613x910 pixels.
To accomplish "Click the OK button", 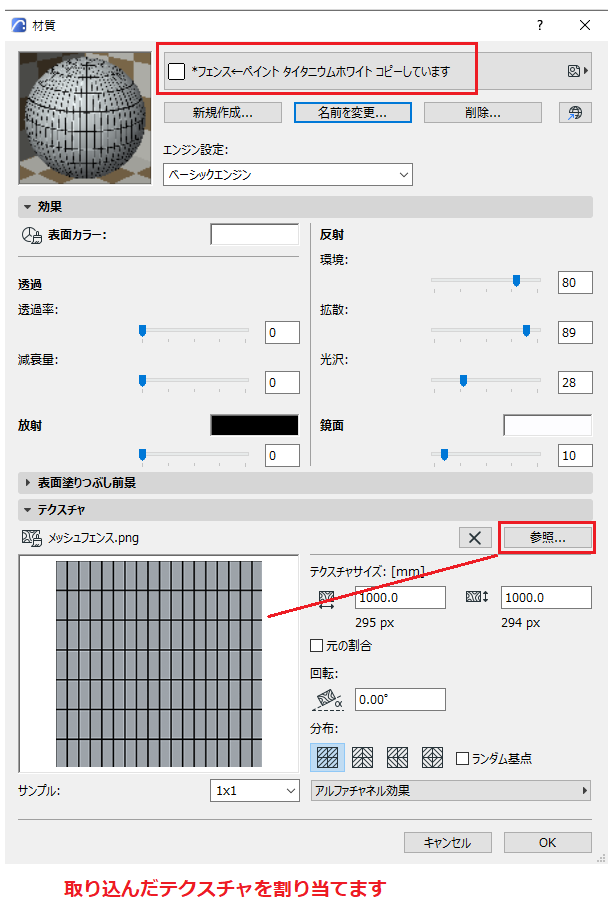I will [547, 843].
